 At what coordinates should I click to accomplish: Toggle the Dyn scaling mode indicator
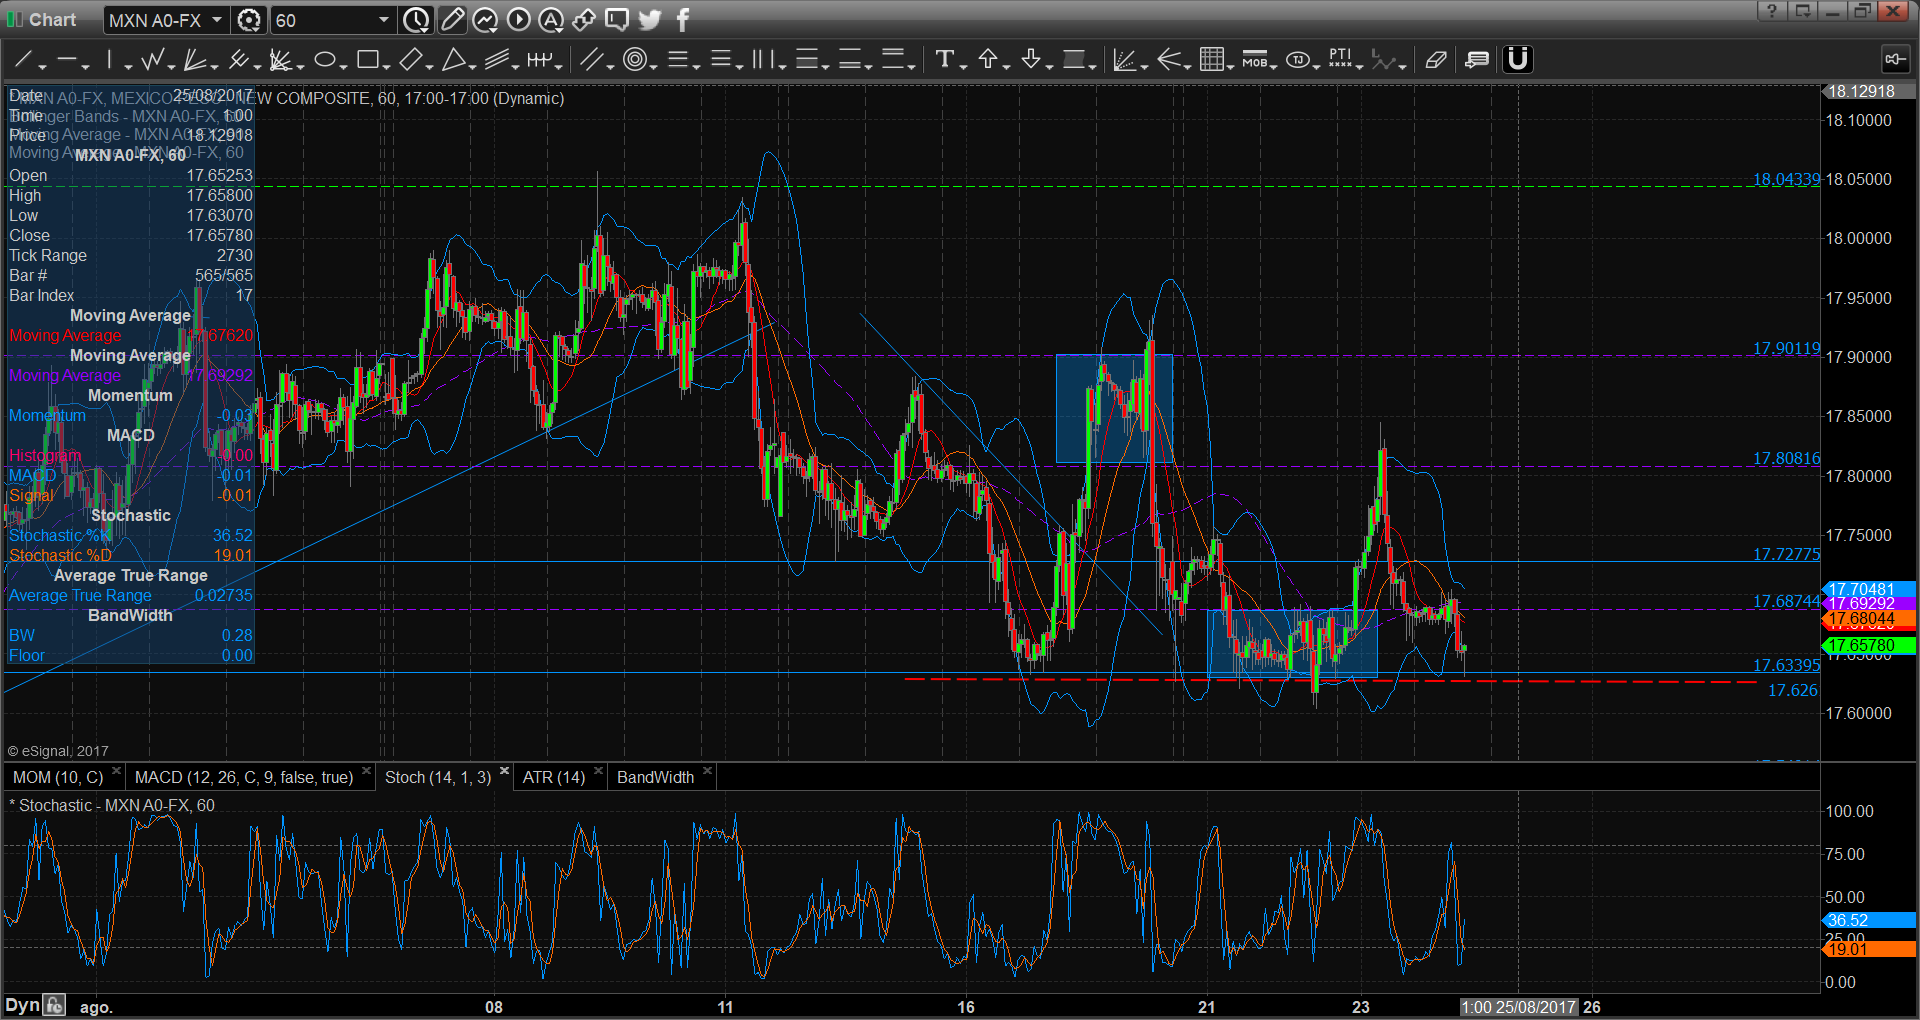click(22, 1005)
